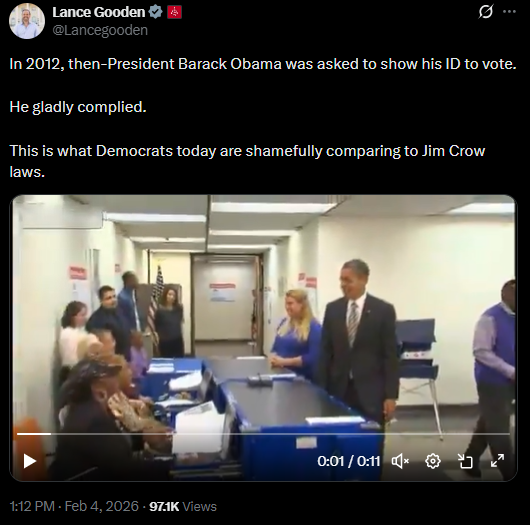Click the Lance Gooden display name

[x=99, y=12]
